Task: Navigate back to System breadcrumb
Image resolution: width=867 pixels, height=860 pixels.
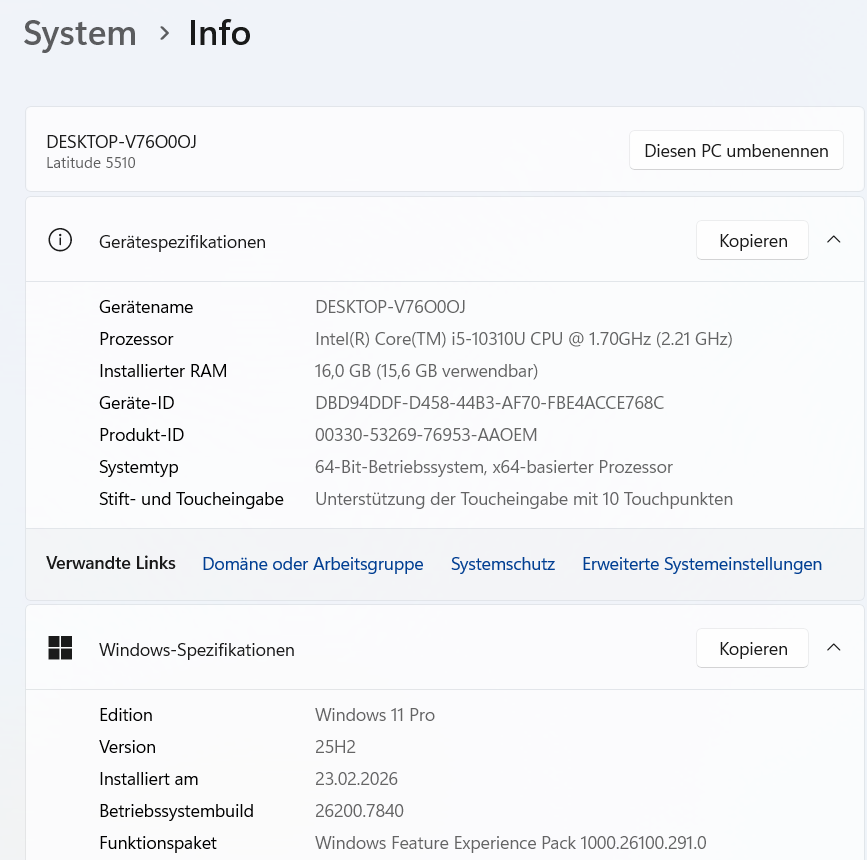Action: tap(80, 33)
